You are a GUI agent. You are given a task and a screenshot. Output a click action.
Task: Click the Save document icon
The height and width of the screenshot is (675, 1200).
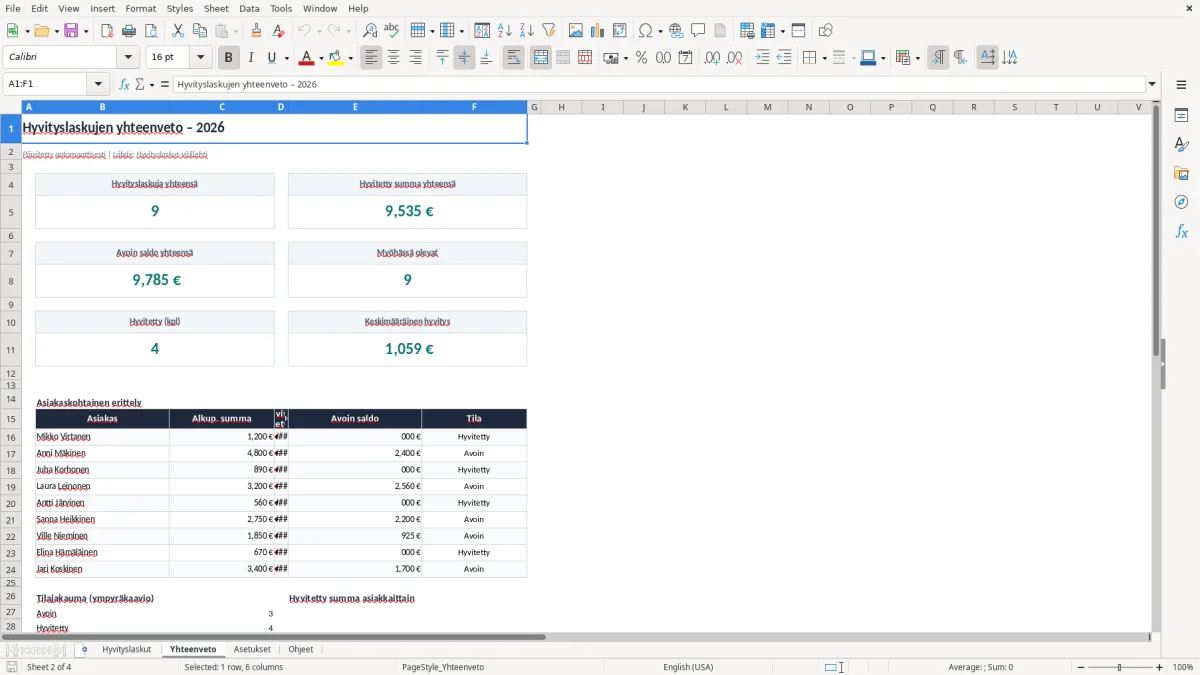pyautogui.click(x=71, y=31)
